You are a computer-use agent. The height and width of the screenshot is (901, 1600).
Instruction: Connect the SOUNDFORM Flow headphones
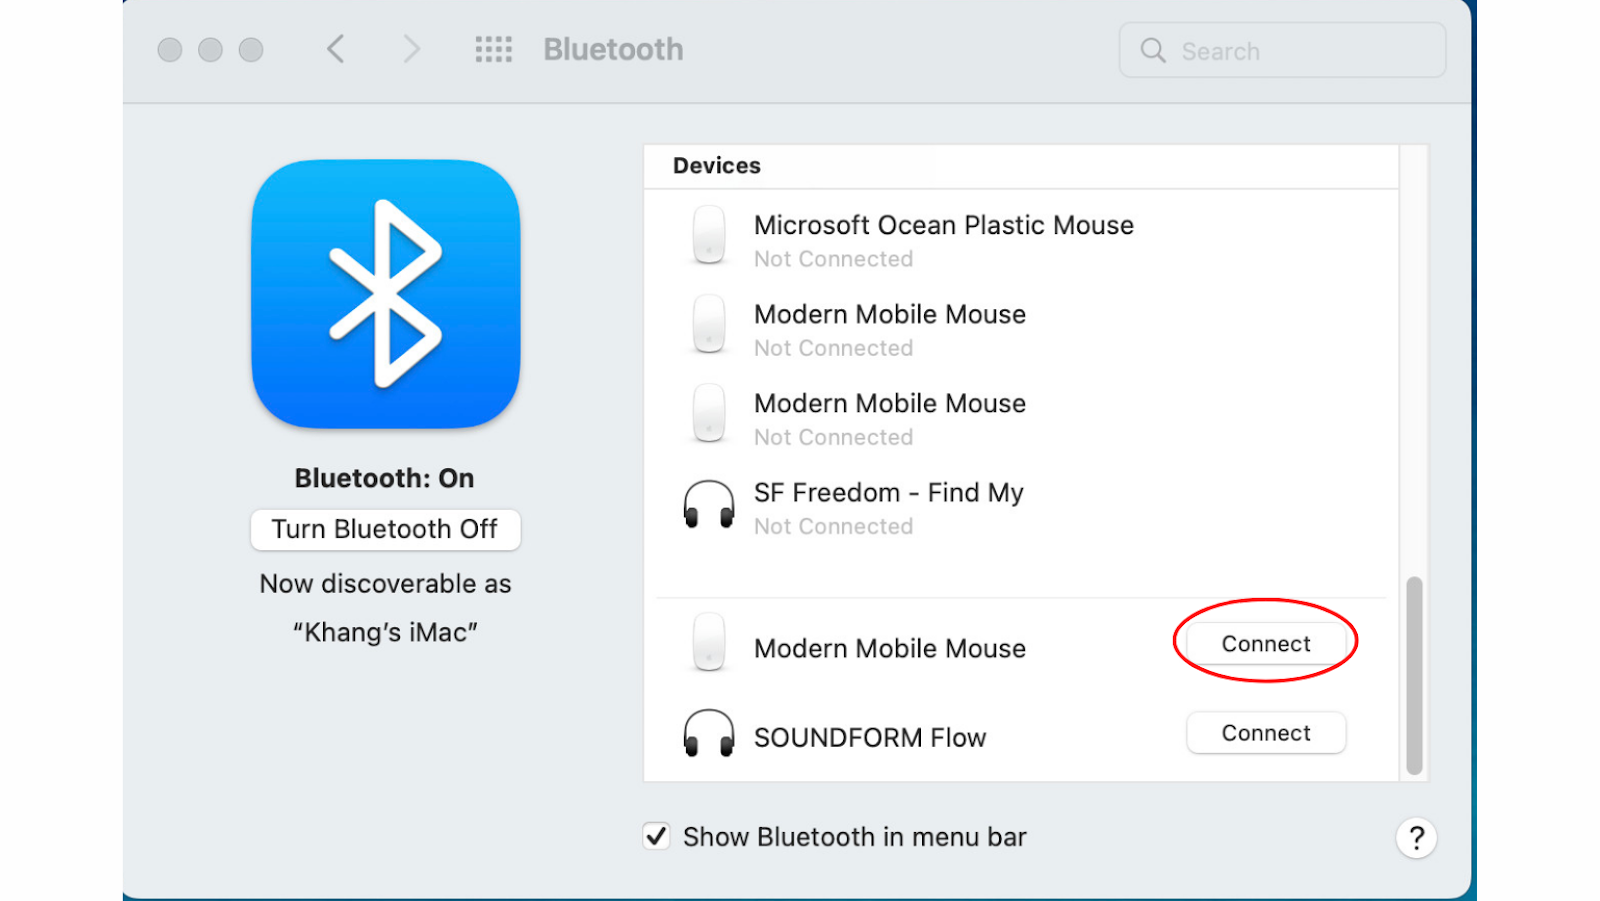[x=1266, y=732]
